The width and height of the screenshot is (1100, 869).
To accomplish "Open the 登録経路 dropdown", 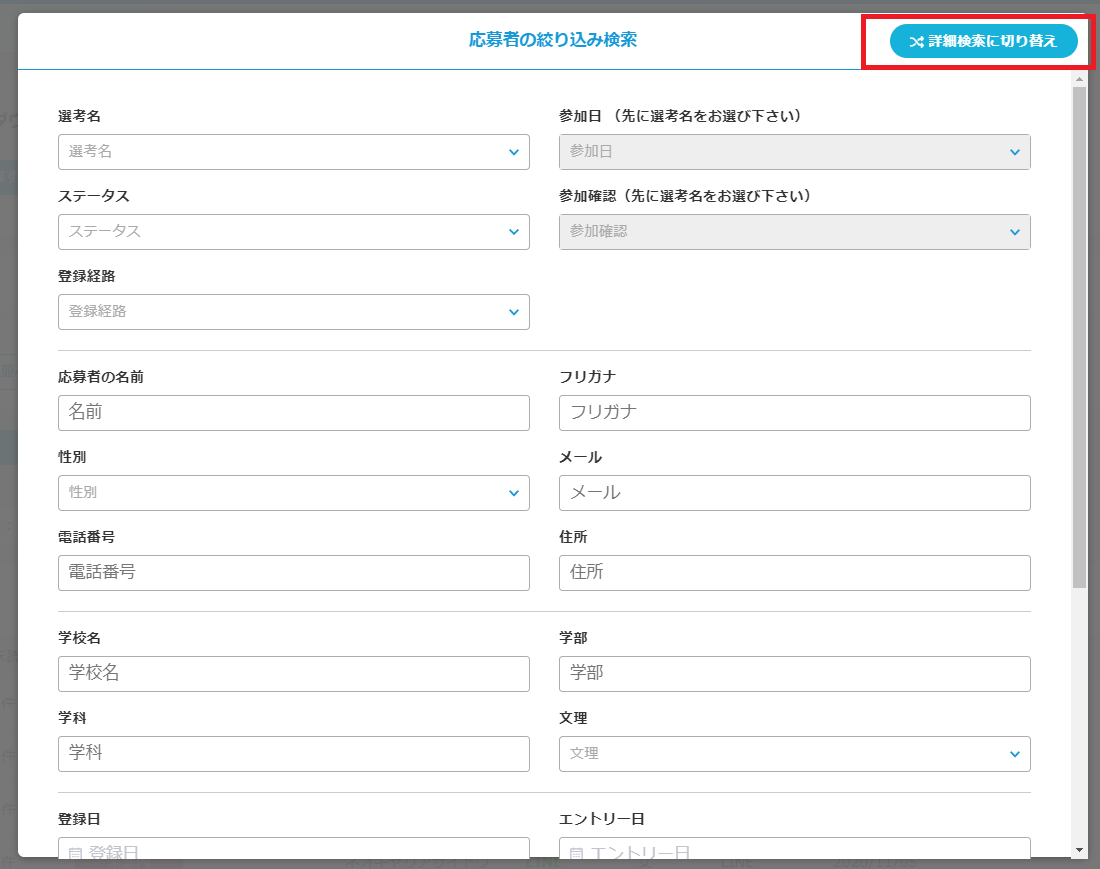I will tap(293, 312).
